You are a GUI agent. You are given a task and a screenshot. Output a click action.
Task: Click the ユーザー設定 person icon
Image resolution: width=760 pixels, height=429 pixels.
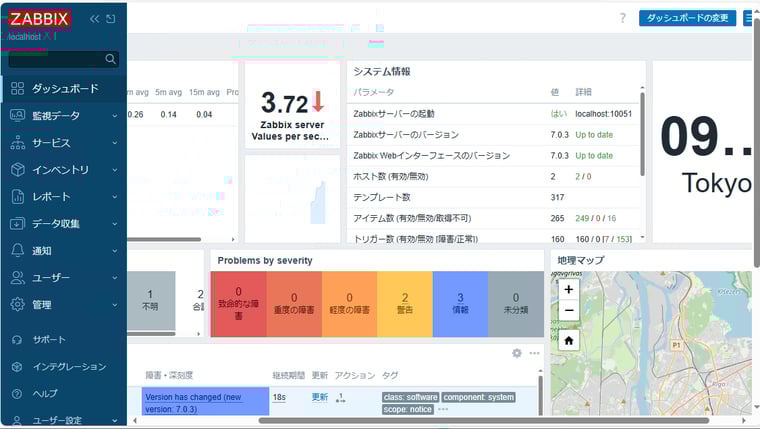coord(17,420)
